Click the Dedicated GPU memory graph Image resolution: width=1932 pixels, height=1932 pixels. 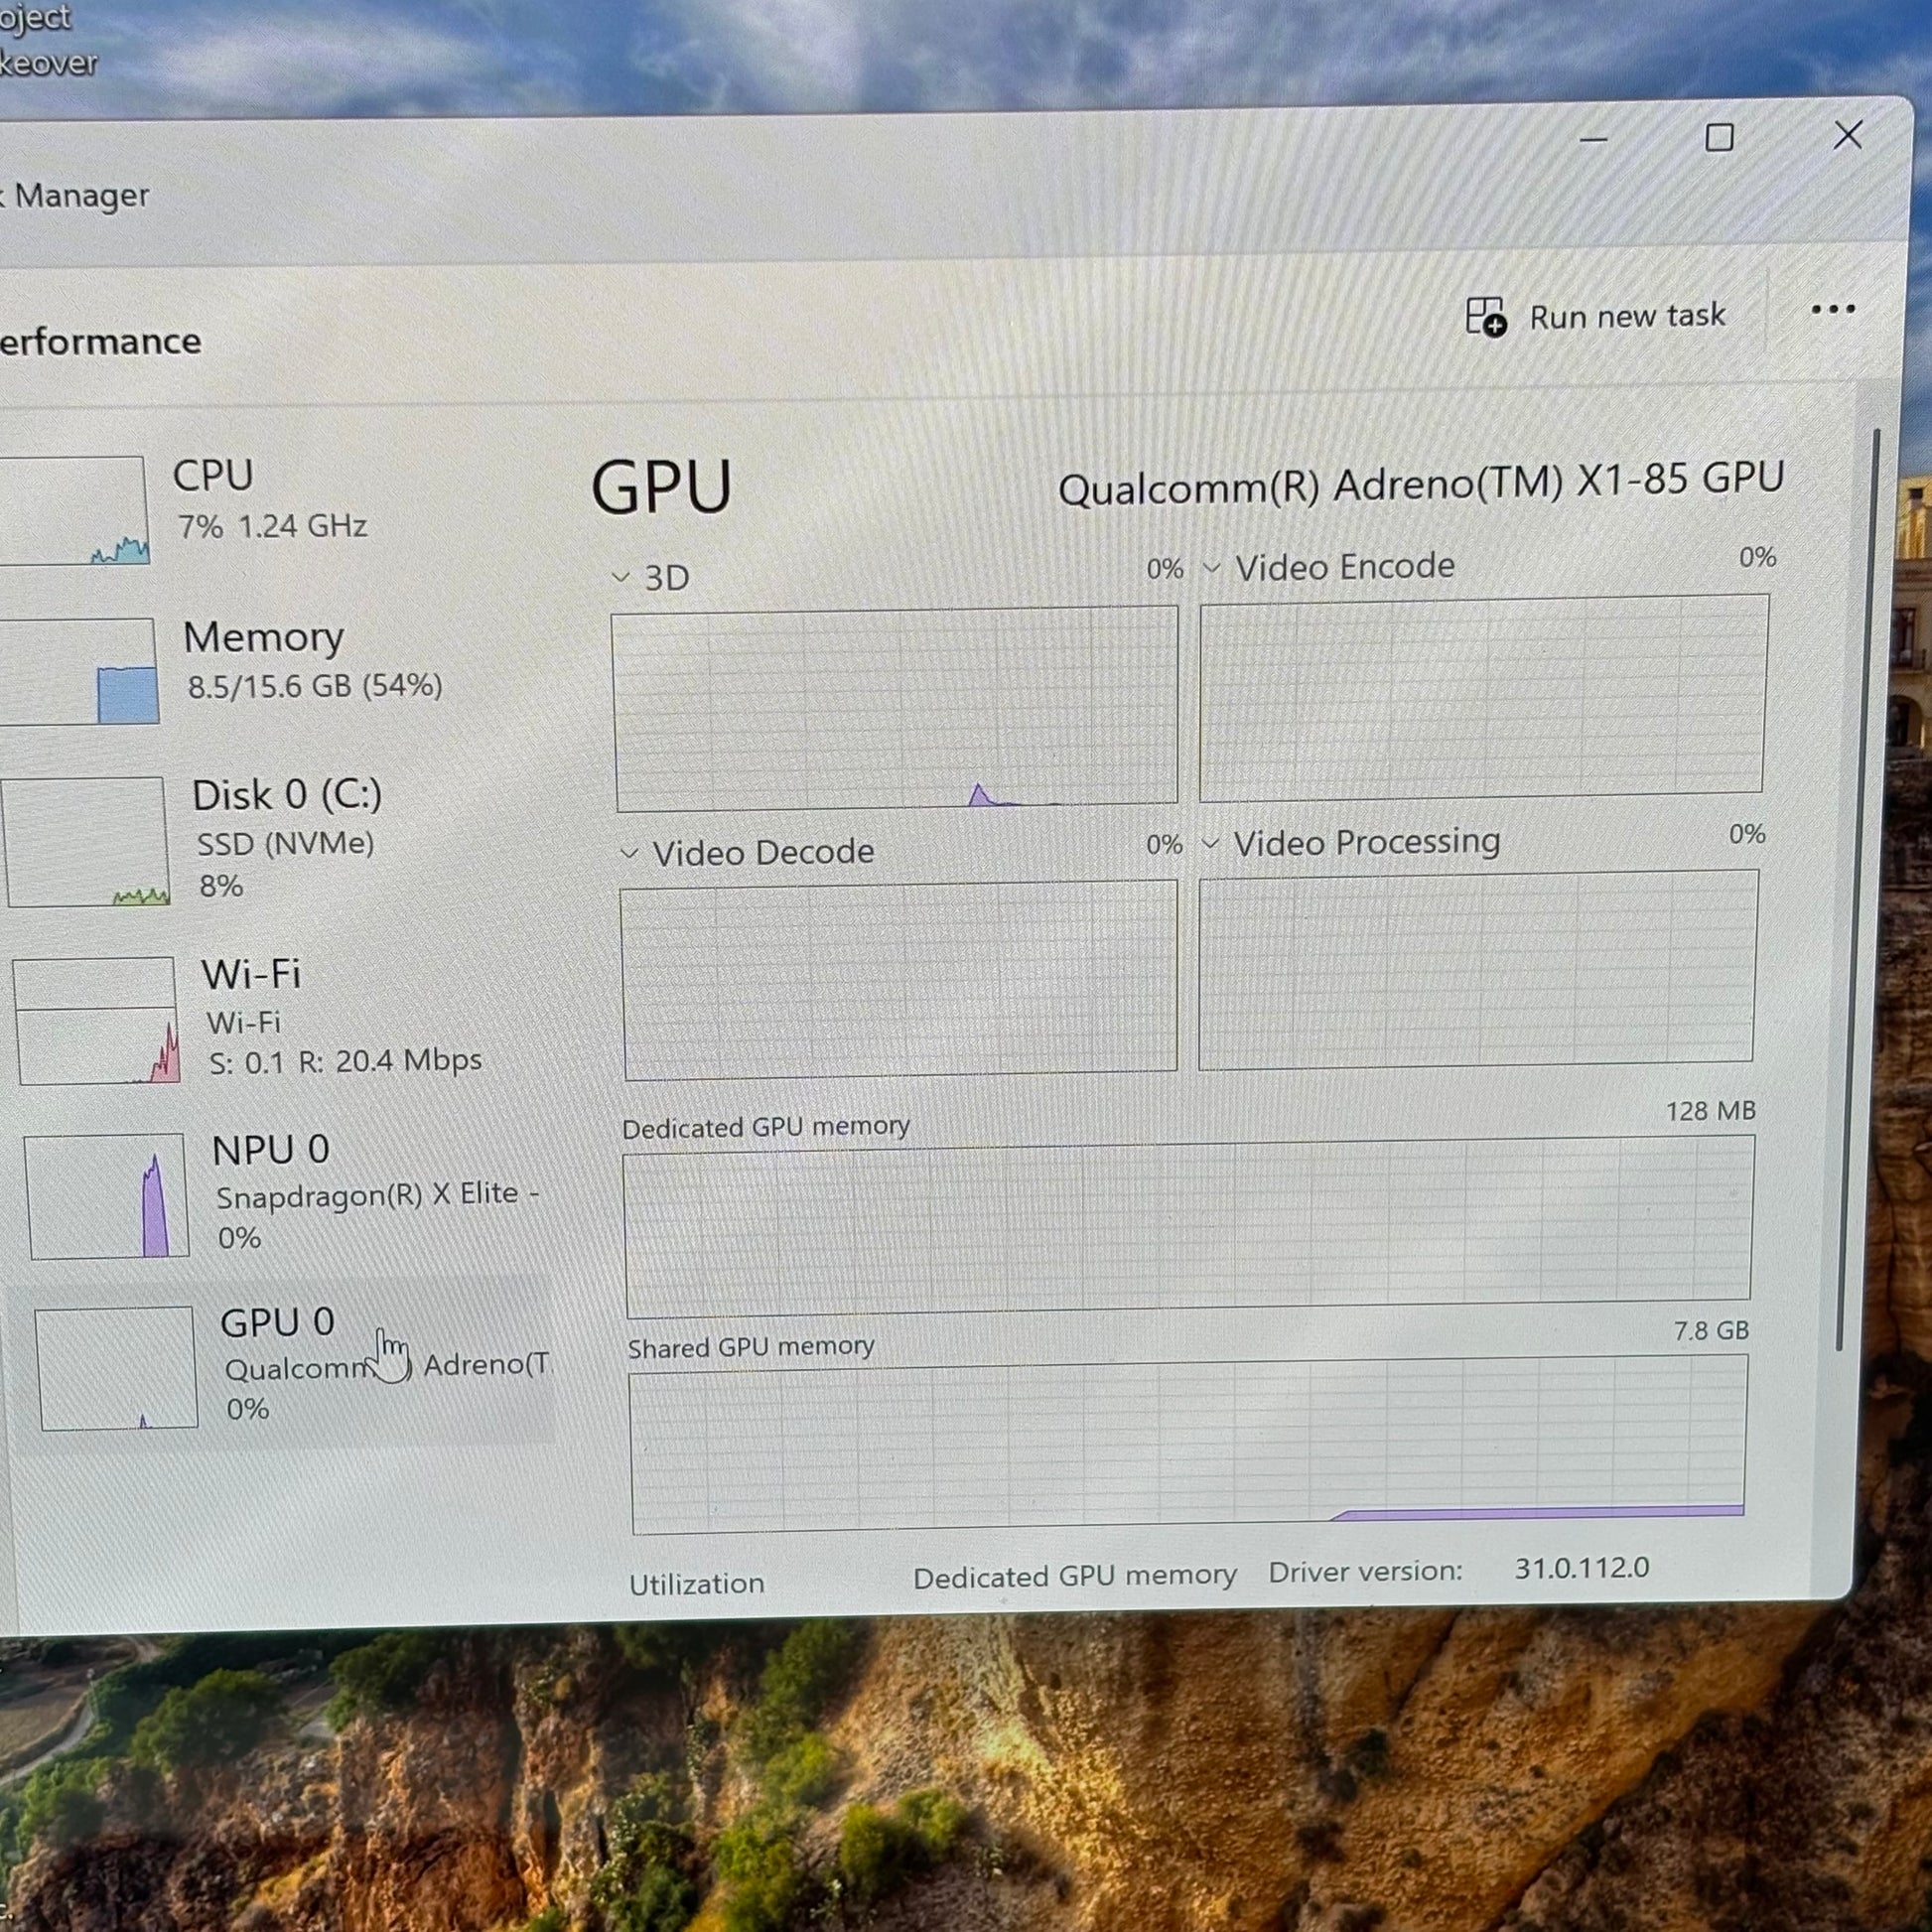coord(1187,1227)
